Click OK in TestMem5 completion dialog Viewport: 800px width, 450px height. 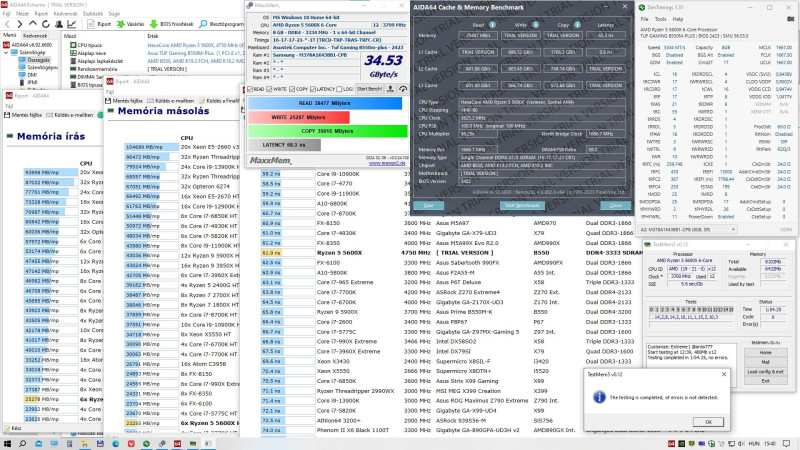(708, 422)
